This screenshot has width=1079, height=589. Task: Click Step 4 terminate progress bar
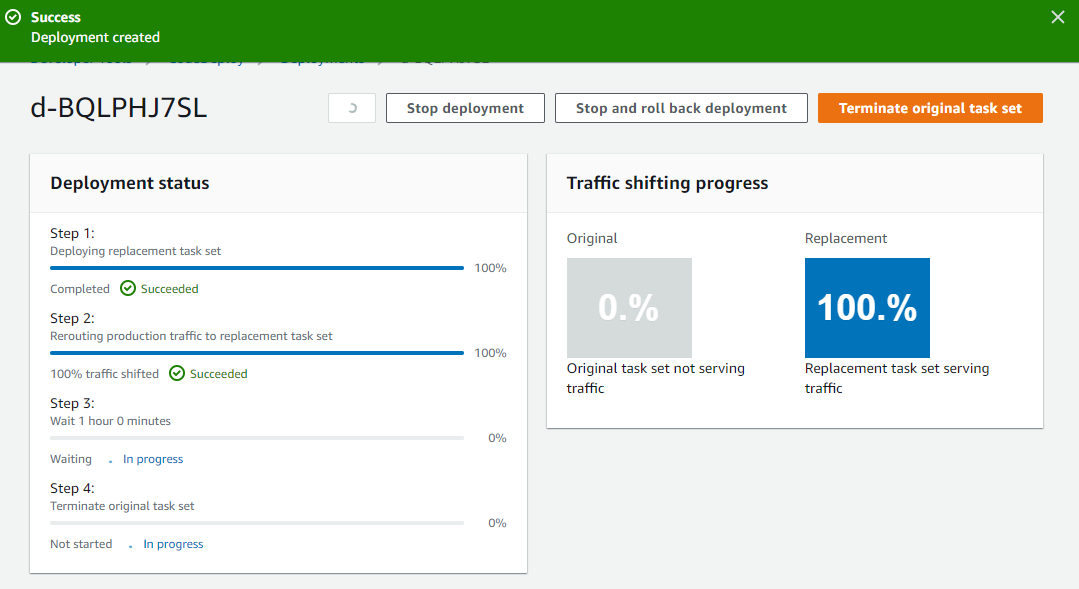257,523
